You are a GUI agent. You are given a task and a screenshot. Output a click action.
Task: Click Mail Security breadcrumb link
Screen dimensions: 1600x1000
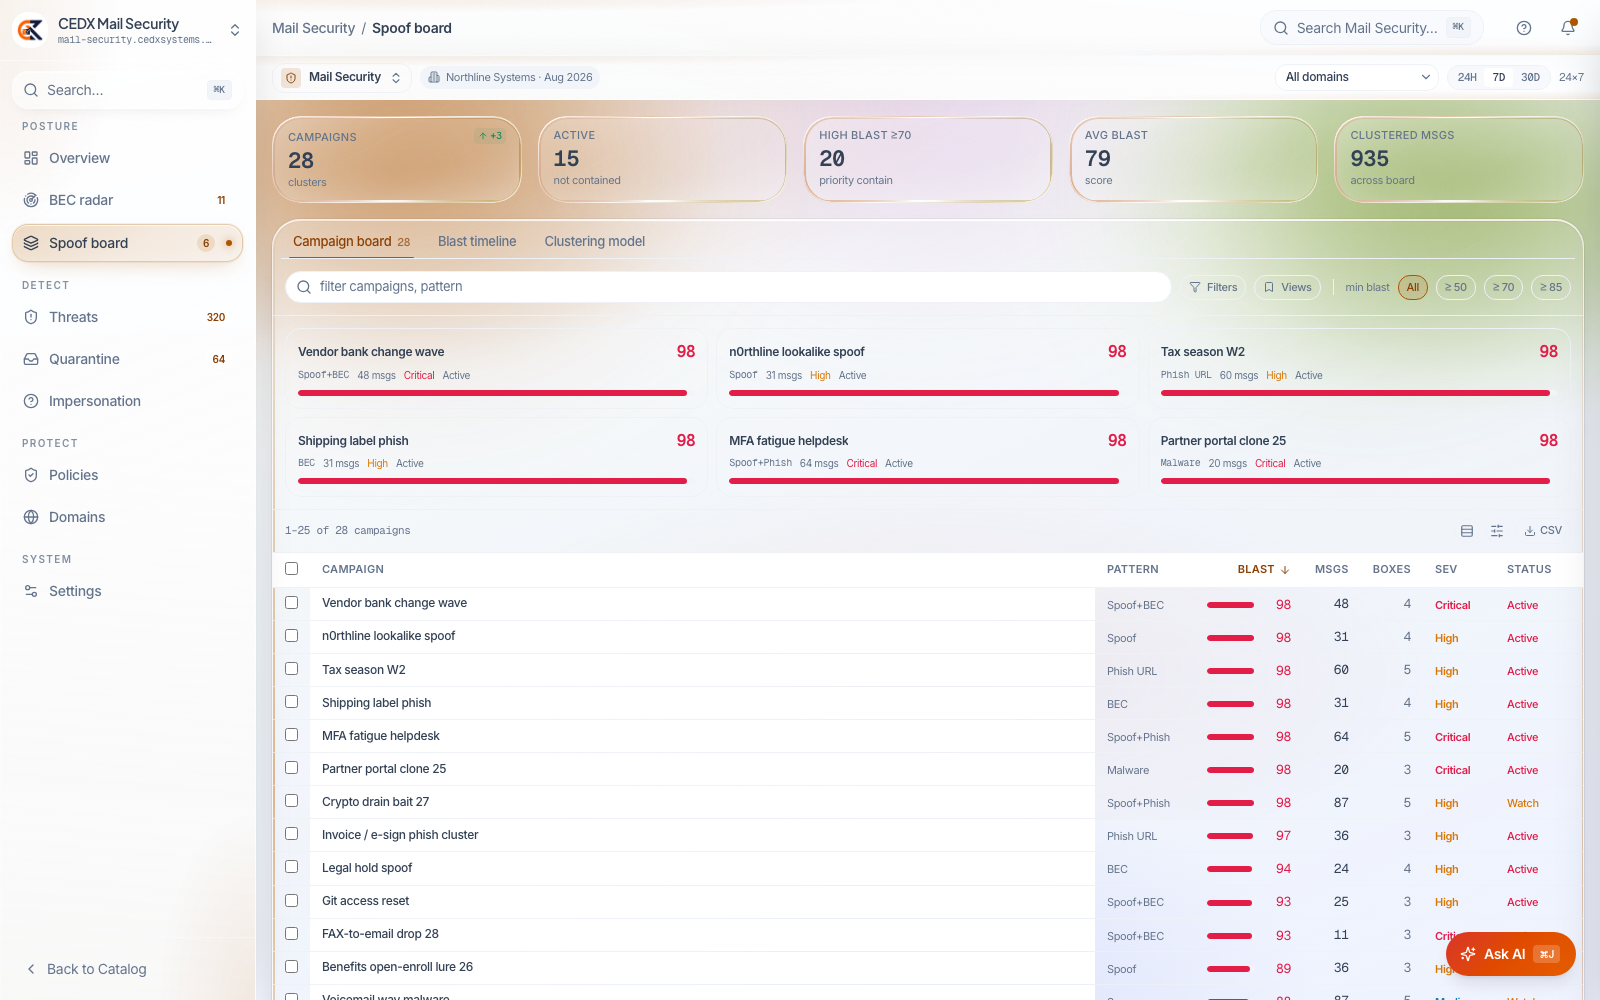tap(313, 28)
